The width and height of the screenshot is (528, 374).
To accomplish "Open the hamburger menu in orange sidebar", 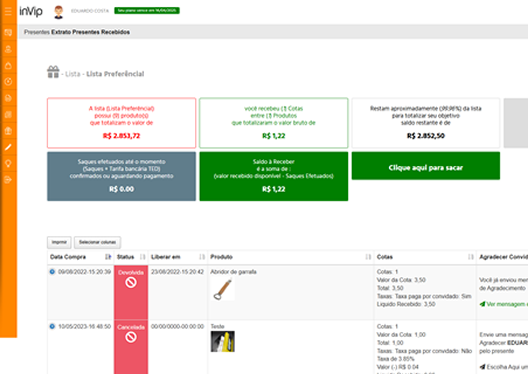I will [8, 11].
